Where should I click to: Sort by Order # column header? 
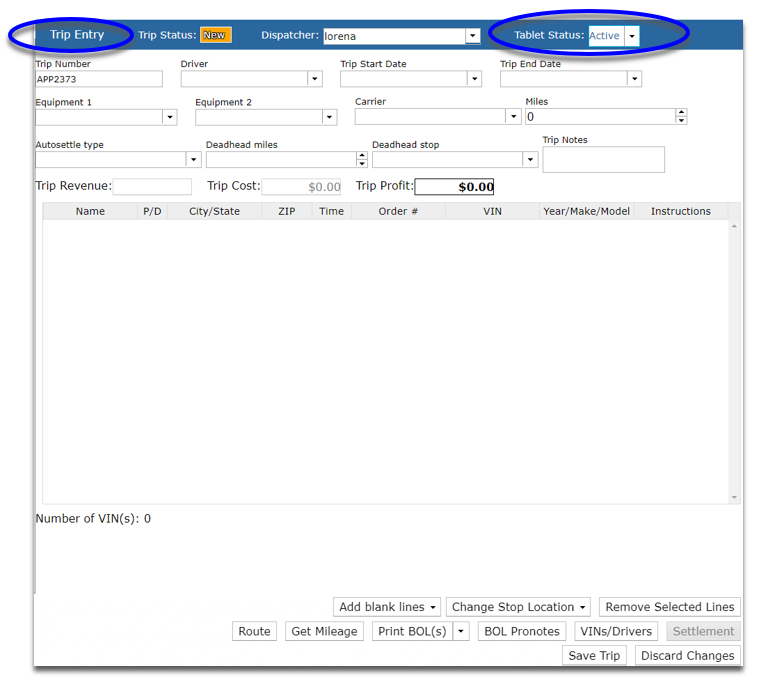pyautogui.click(x=398, y=211)
